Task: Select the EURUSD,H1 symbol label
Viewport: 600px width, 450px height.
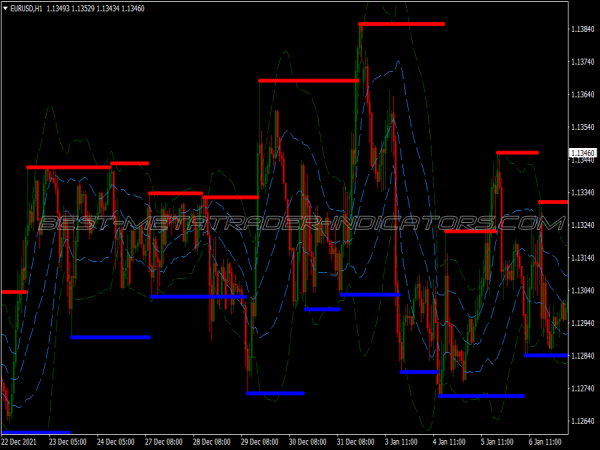Action: click(x=26, y=8)
